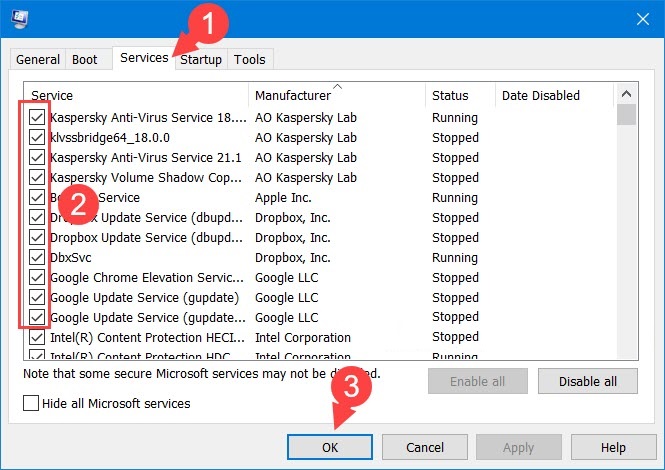This screenshot has height=470, width=665.
Task: Click the Date Disabled column header
Action: (555, 95)
